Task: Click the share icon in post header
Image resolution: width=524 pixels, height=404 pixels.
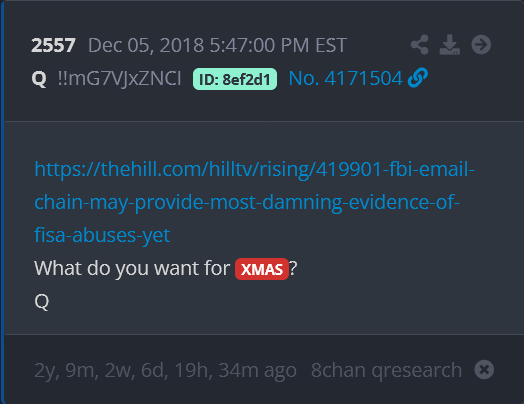Action: pyautogui.click(x=420, y=44)
